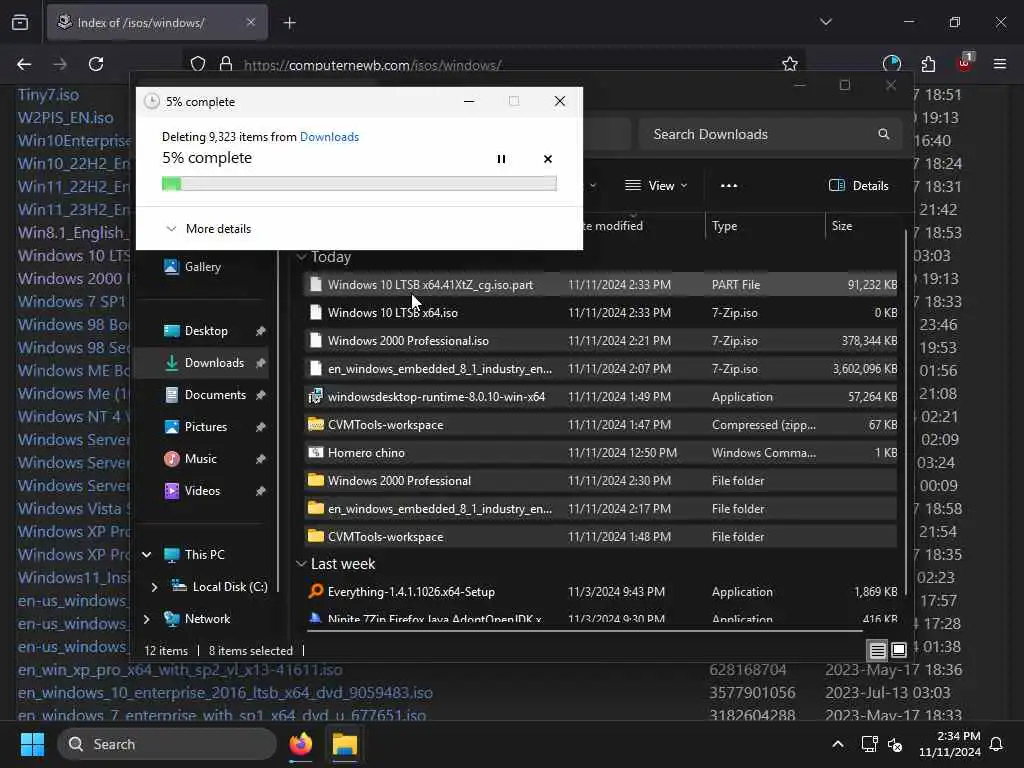Collapse the This PC tree node

click(x=147, y=554)
